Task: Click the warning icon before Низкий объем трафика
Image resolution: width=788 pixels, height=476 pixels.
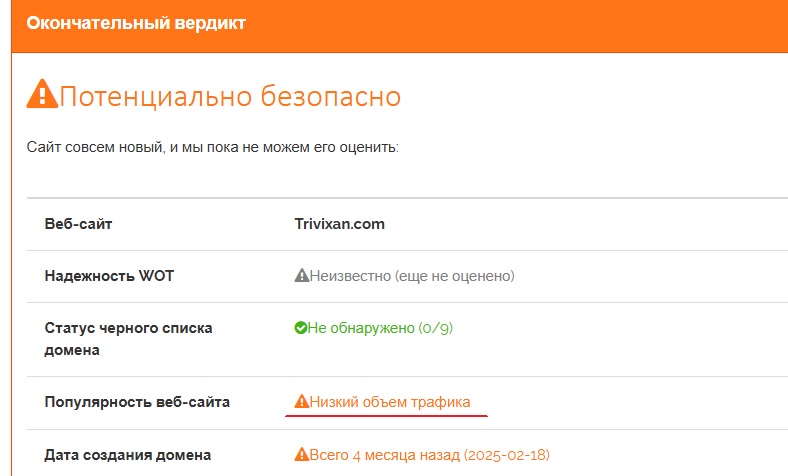Action: click(302, 401)
